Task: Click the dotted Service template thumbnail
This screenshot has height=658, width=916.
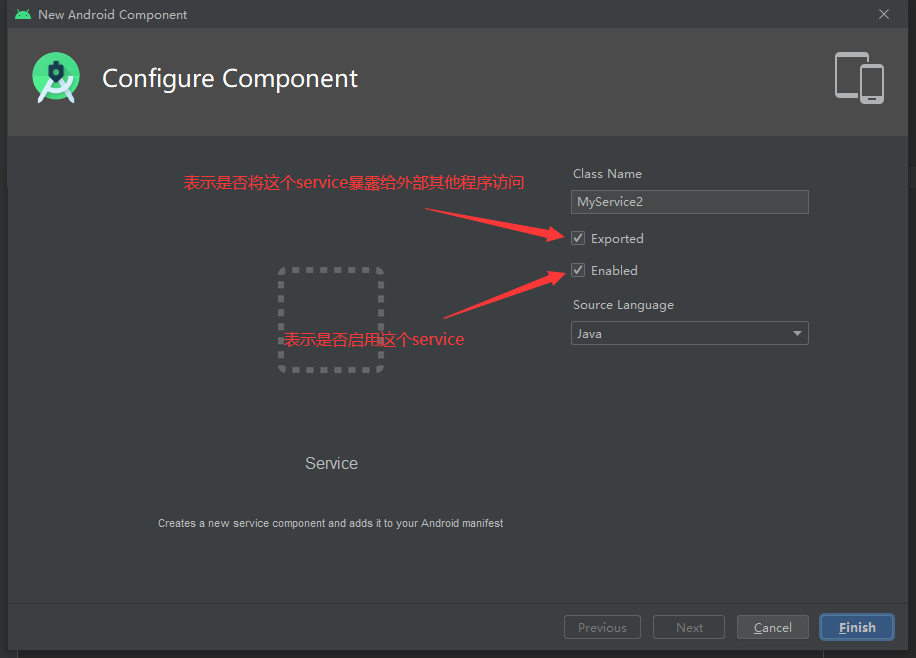Action: pos(331,320)
